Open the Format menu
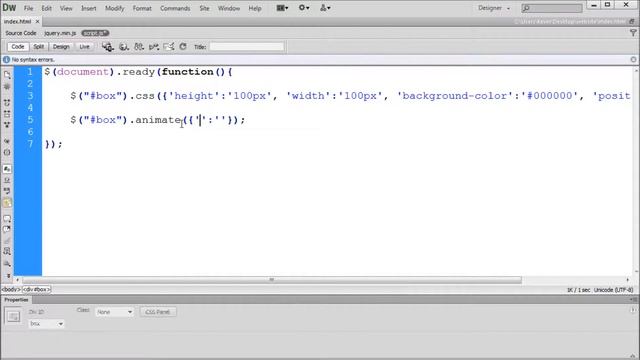This screenshot has width=640, height=360. [142, 8]
